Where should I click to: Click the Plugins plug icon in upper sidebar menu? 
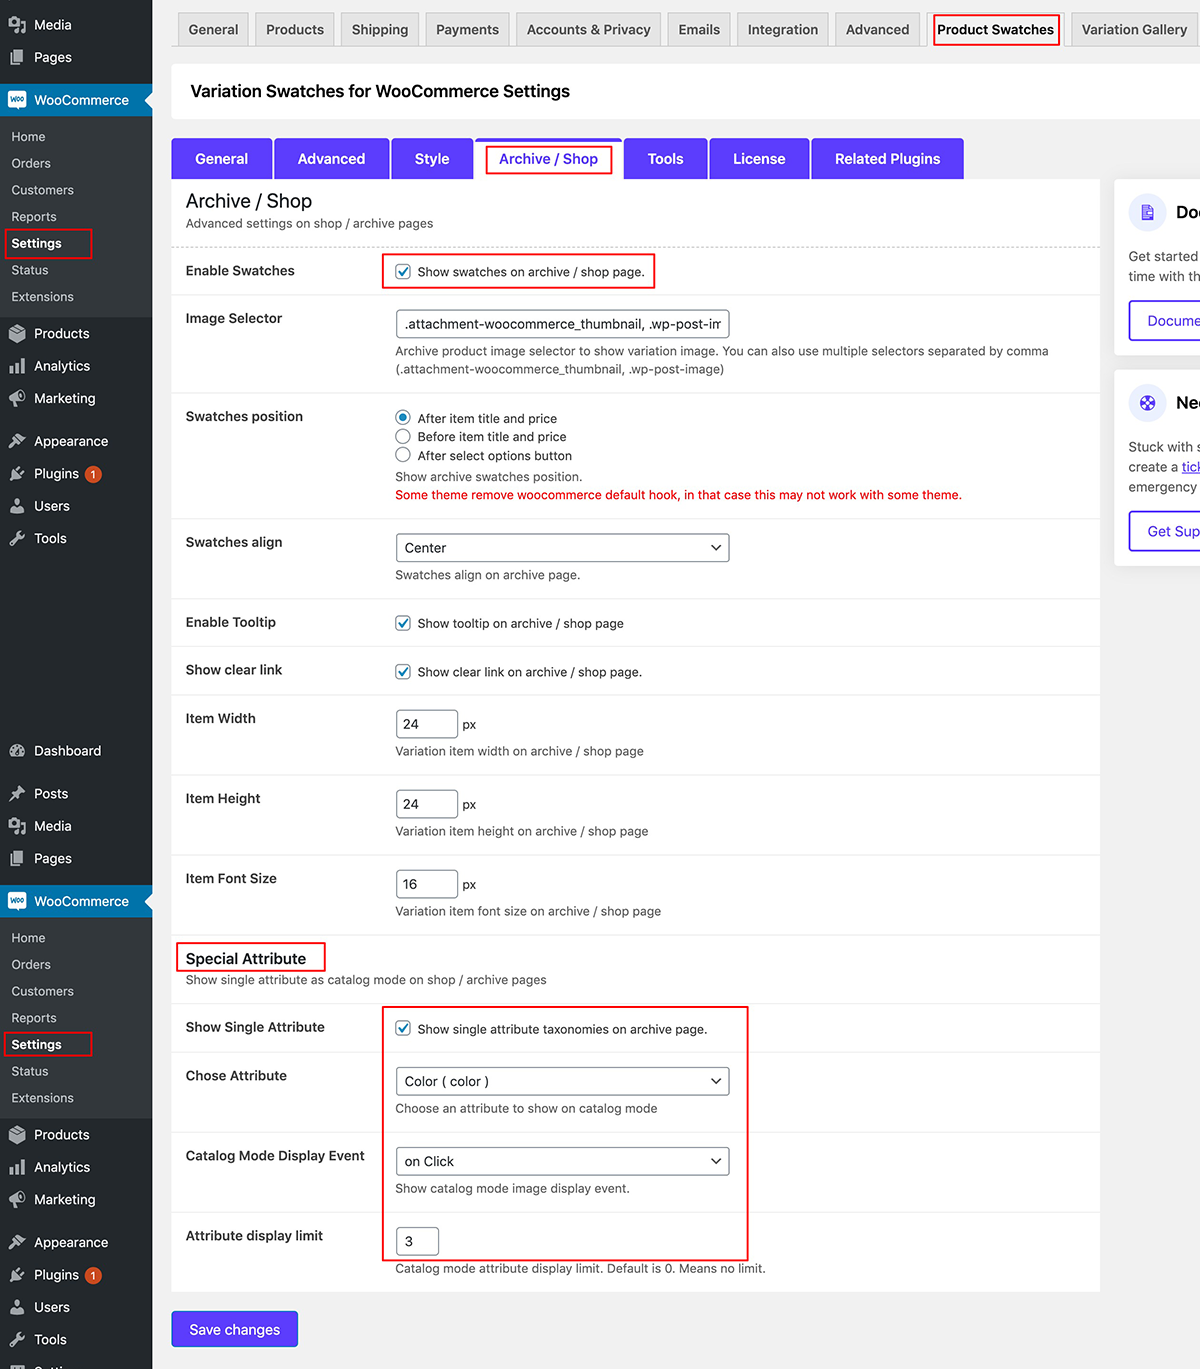coord(17,474)
